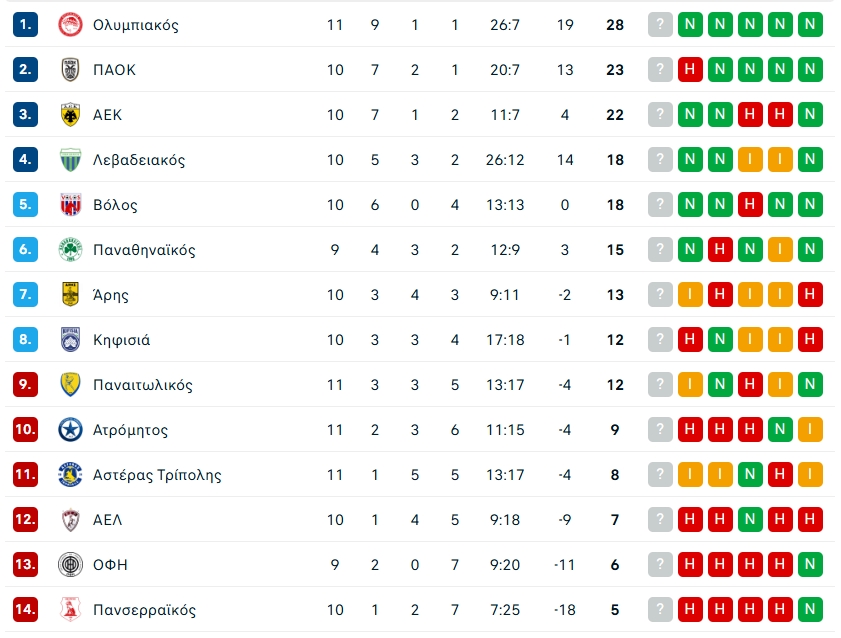Screen dimensions: 841x638
Task: Click the Άρης yellow crest
Action: (x=70, y=295)
